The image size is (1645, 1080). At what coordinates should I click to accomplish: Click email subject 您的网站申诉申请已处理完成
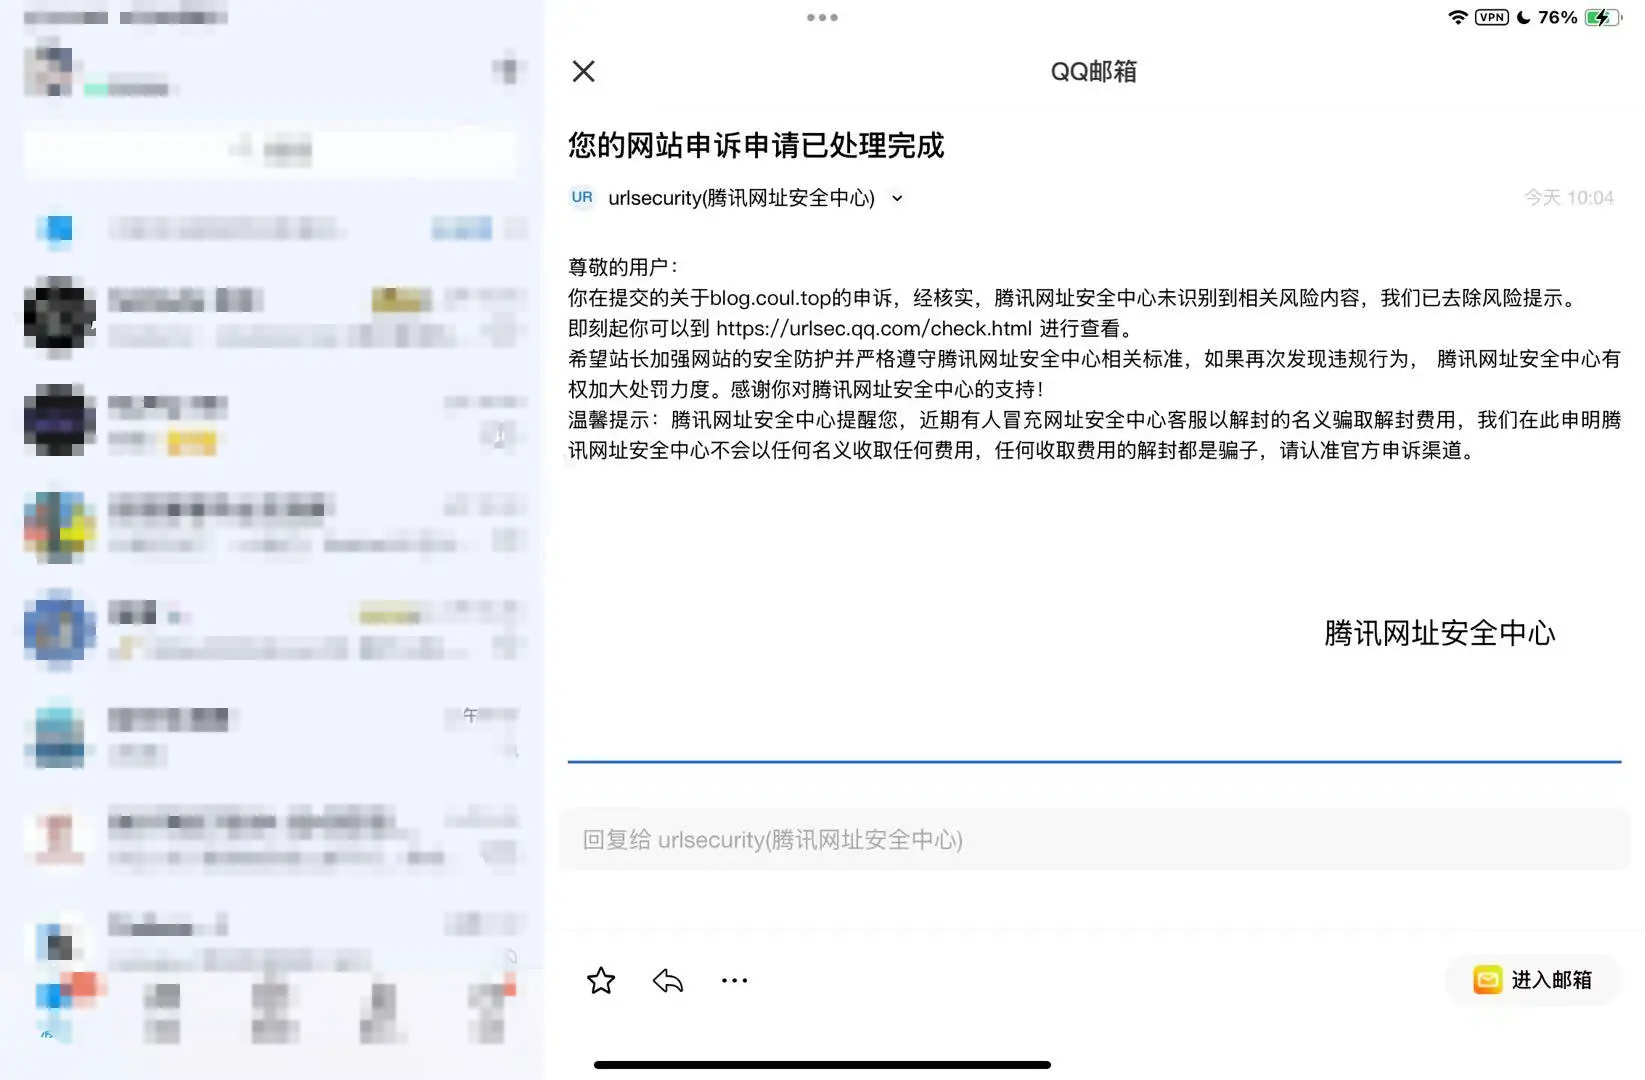[x=756, y=145]
